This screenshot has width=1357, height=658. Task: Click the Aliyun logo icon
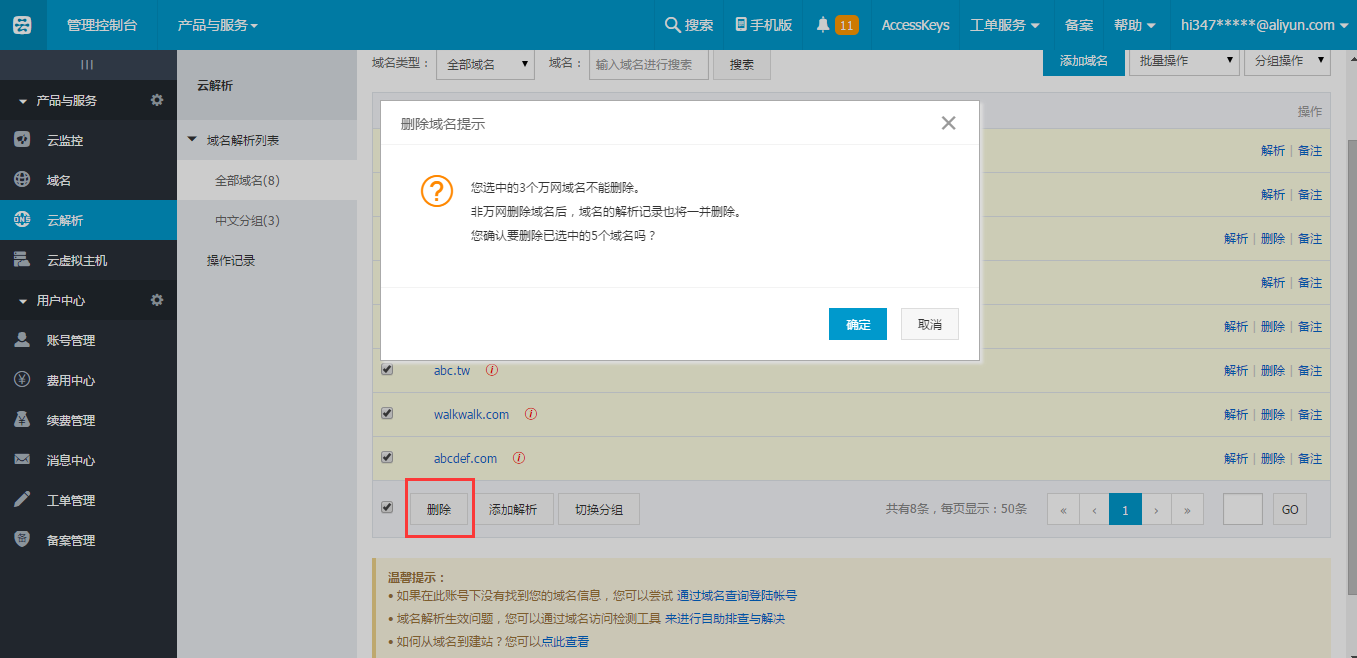[x=22, y=25]
